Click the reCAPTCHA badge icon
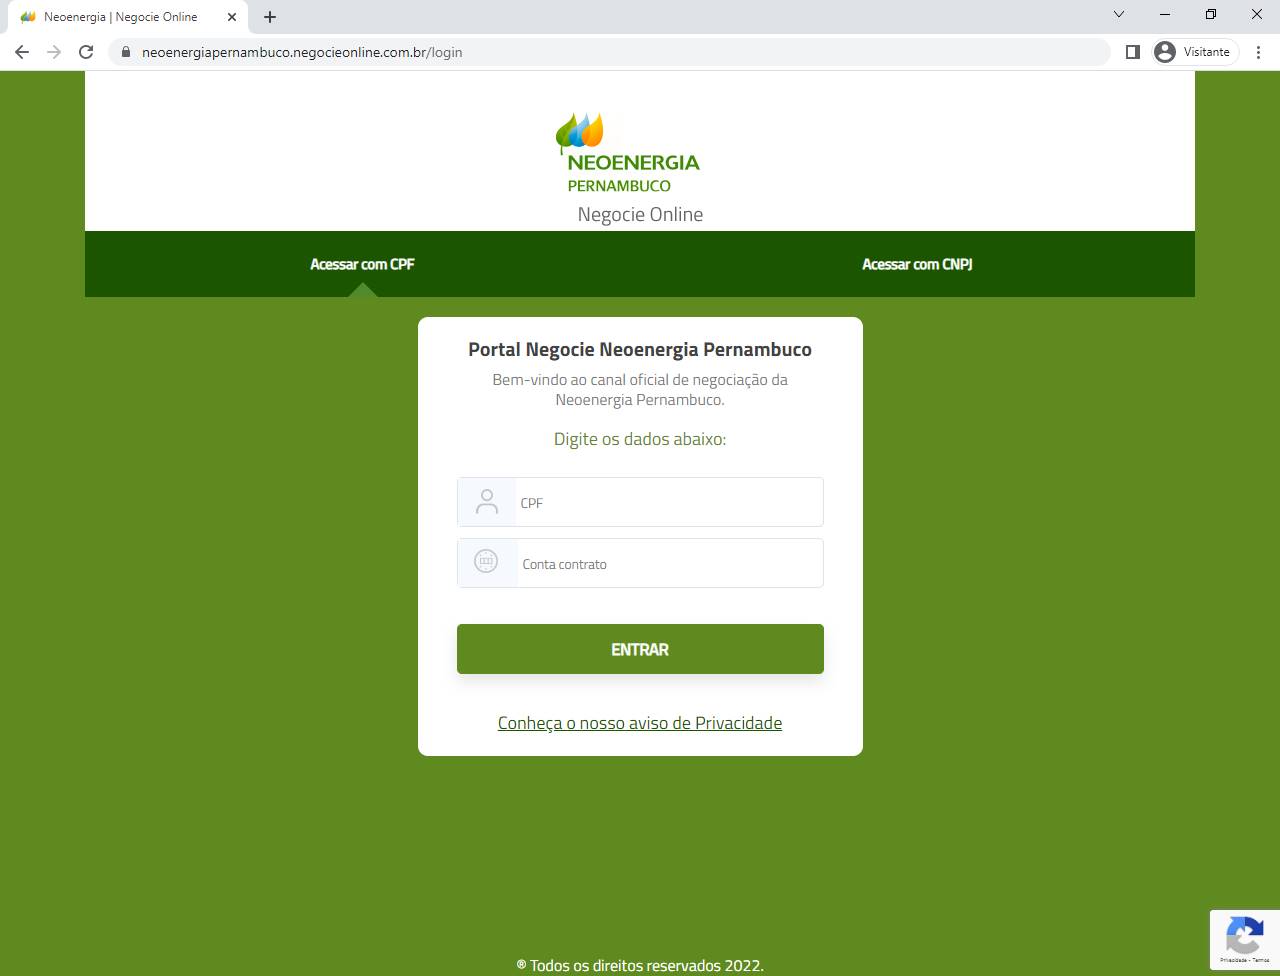The image size is (1280, 976). tap(1244, 940)
